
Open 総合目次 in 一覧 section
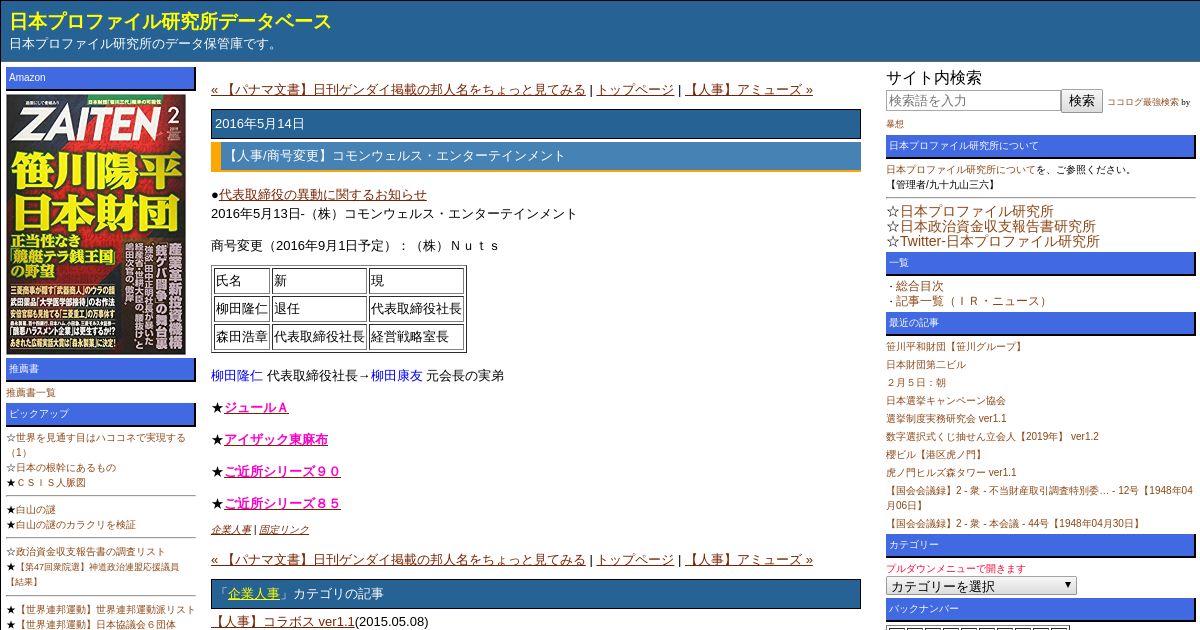coord(919,285)
